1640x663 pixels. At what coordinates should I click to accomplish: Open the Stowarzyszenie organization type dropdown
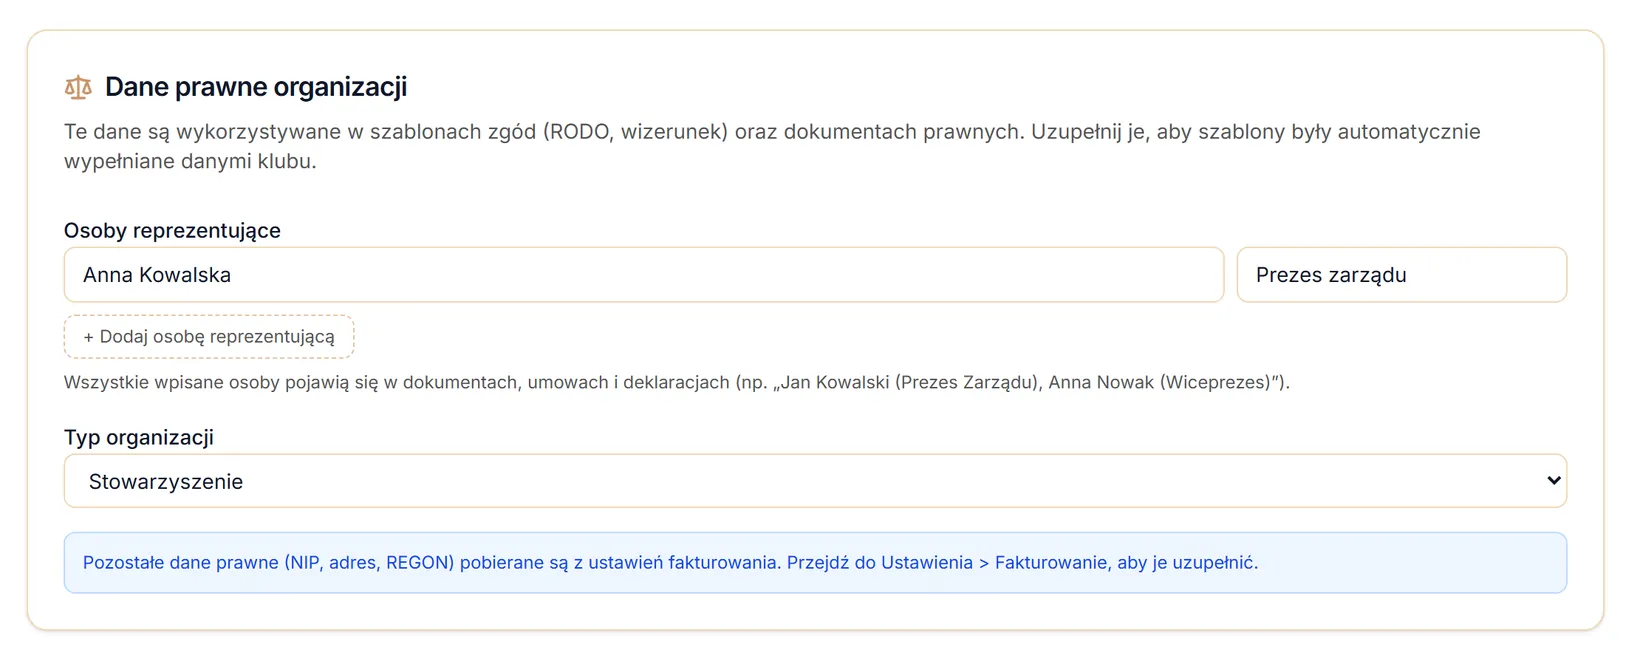(x=815, y=481)
